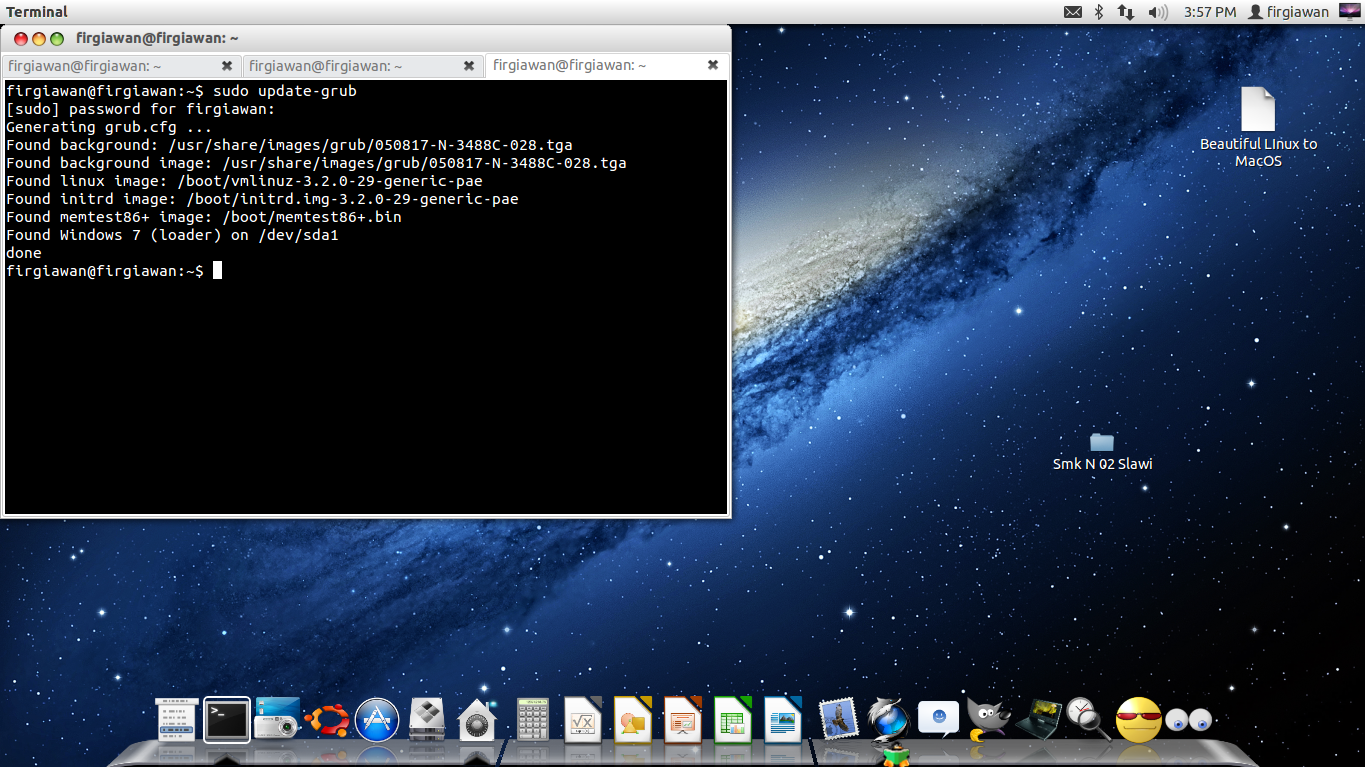This screenshot has width=1365, height=767.
Task: Open LibreOffice Impress icon in dock
Action: 683,720
